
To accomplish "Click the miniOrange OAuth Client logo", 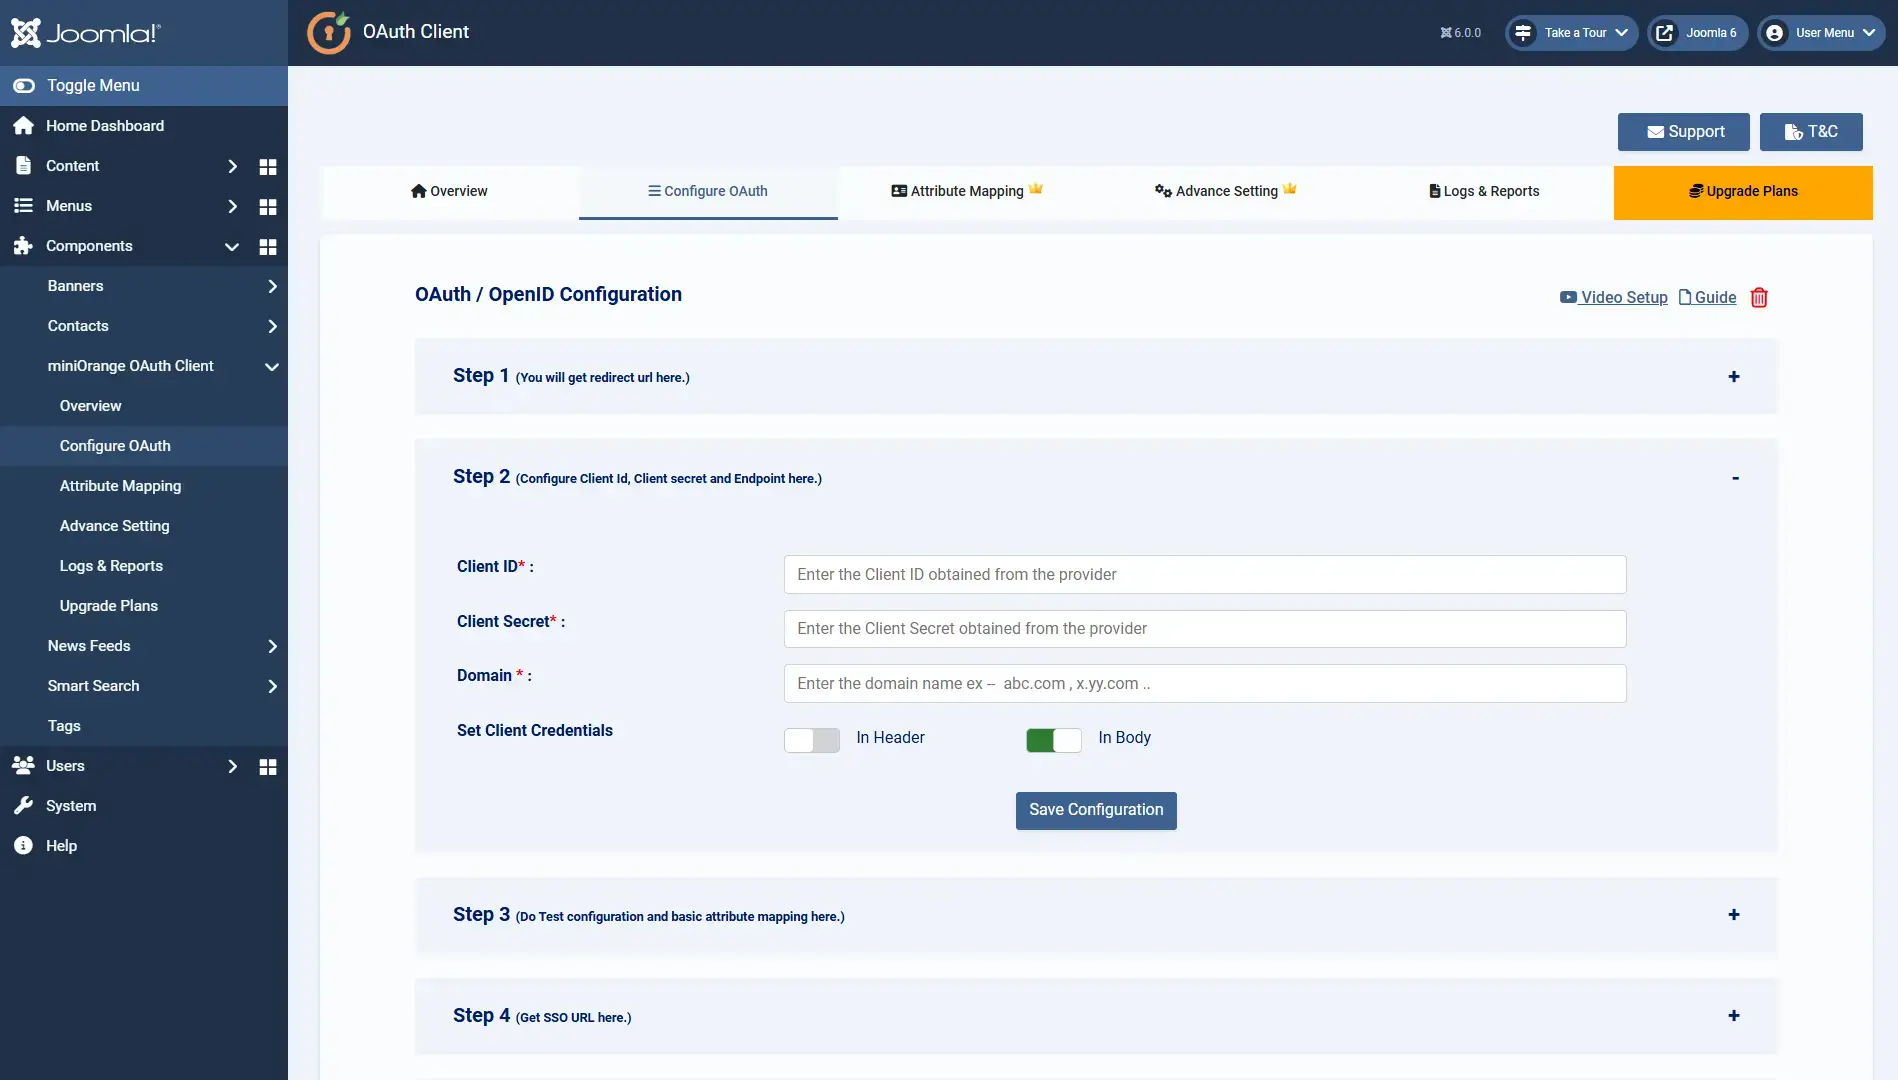I will coord(328,32).
